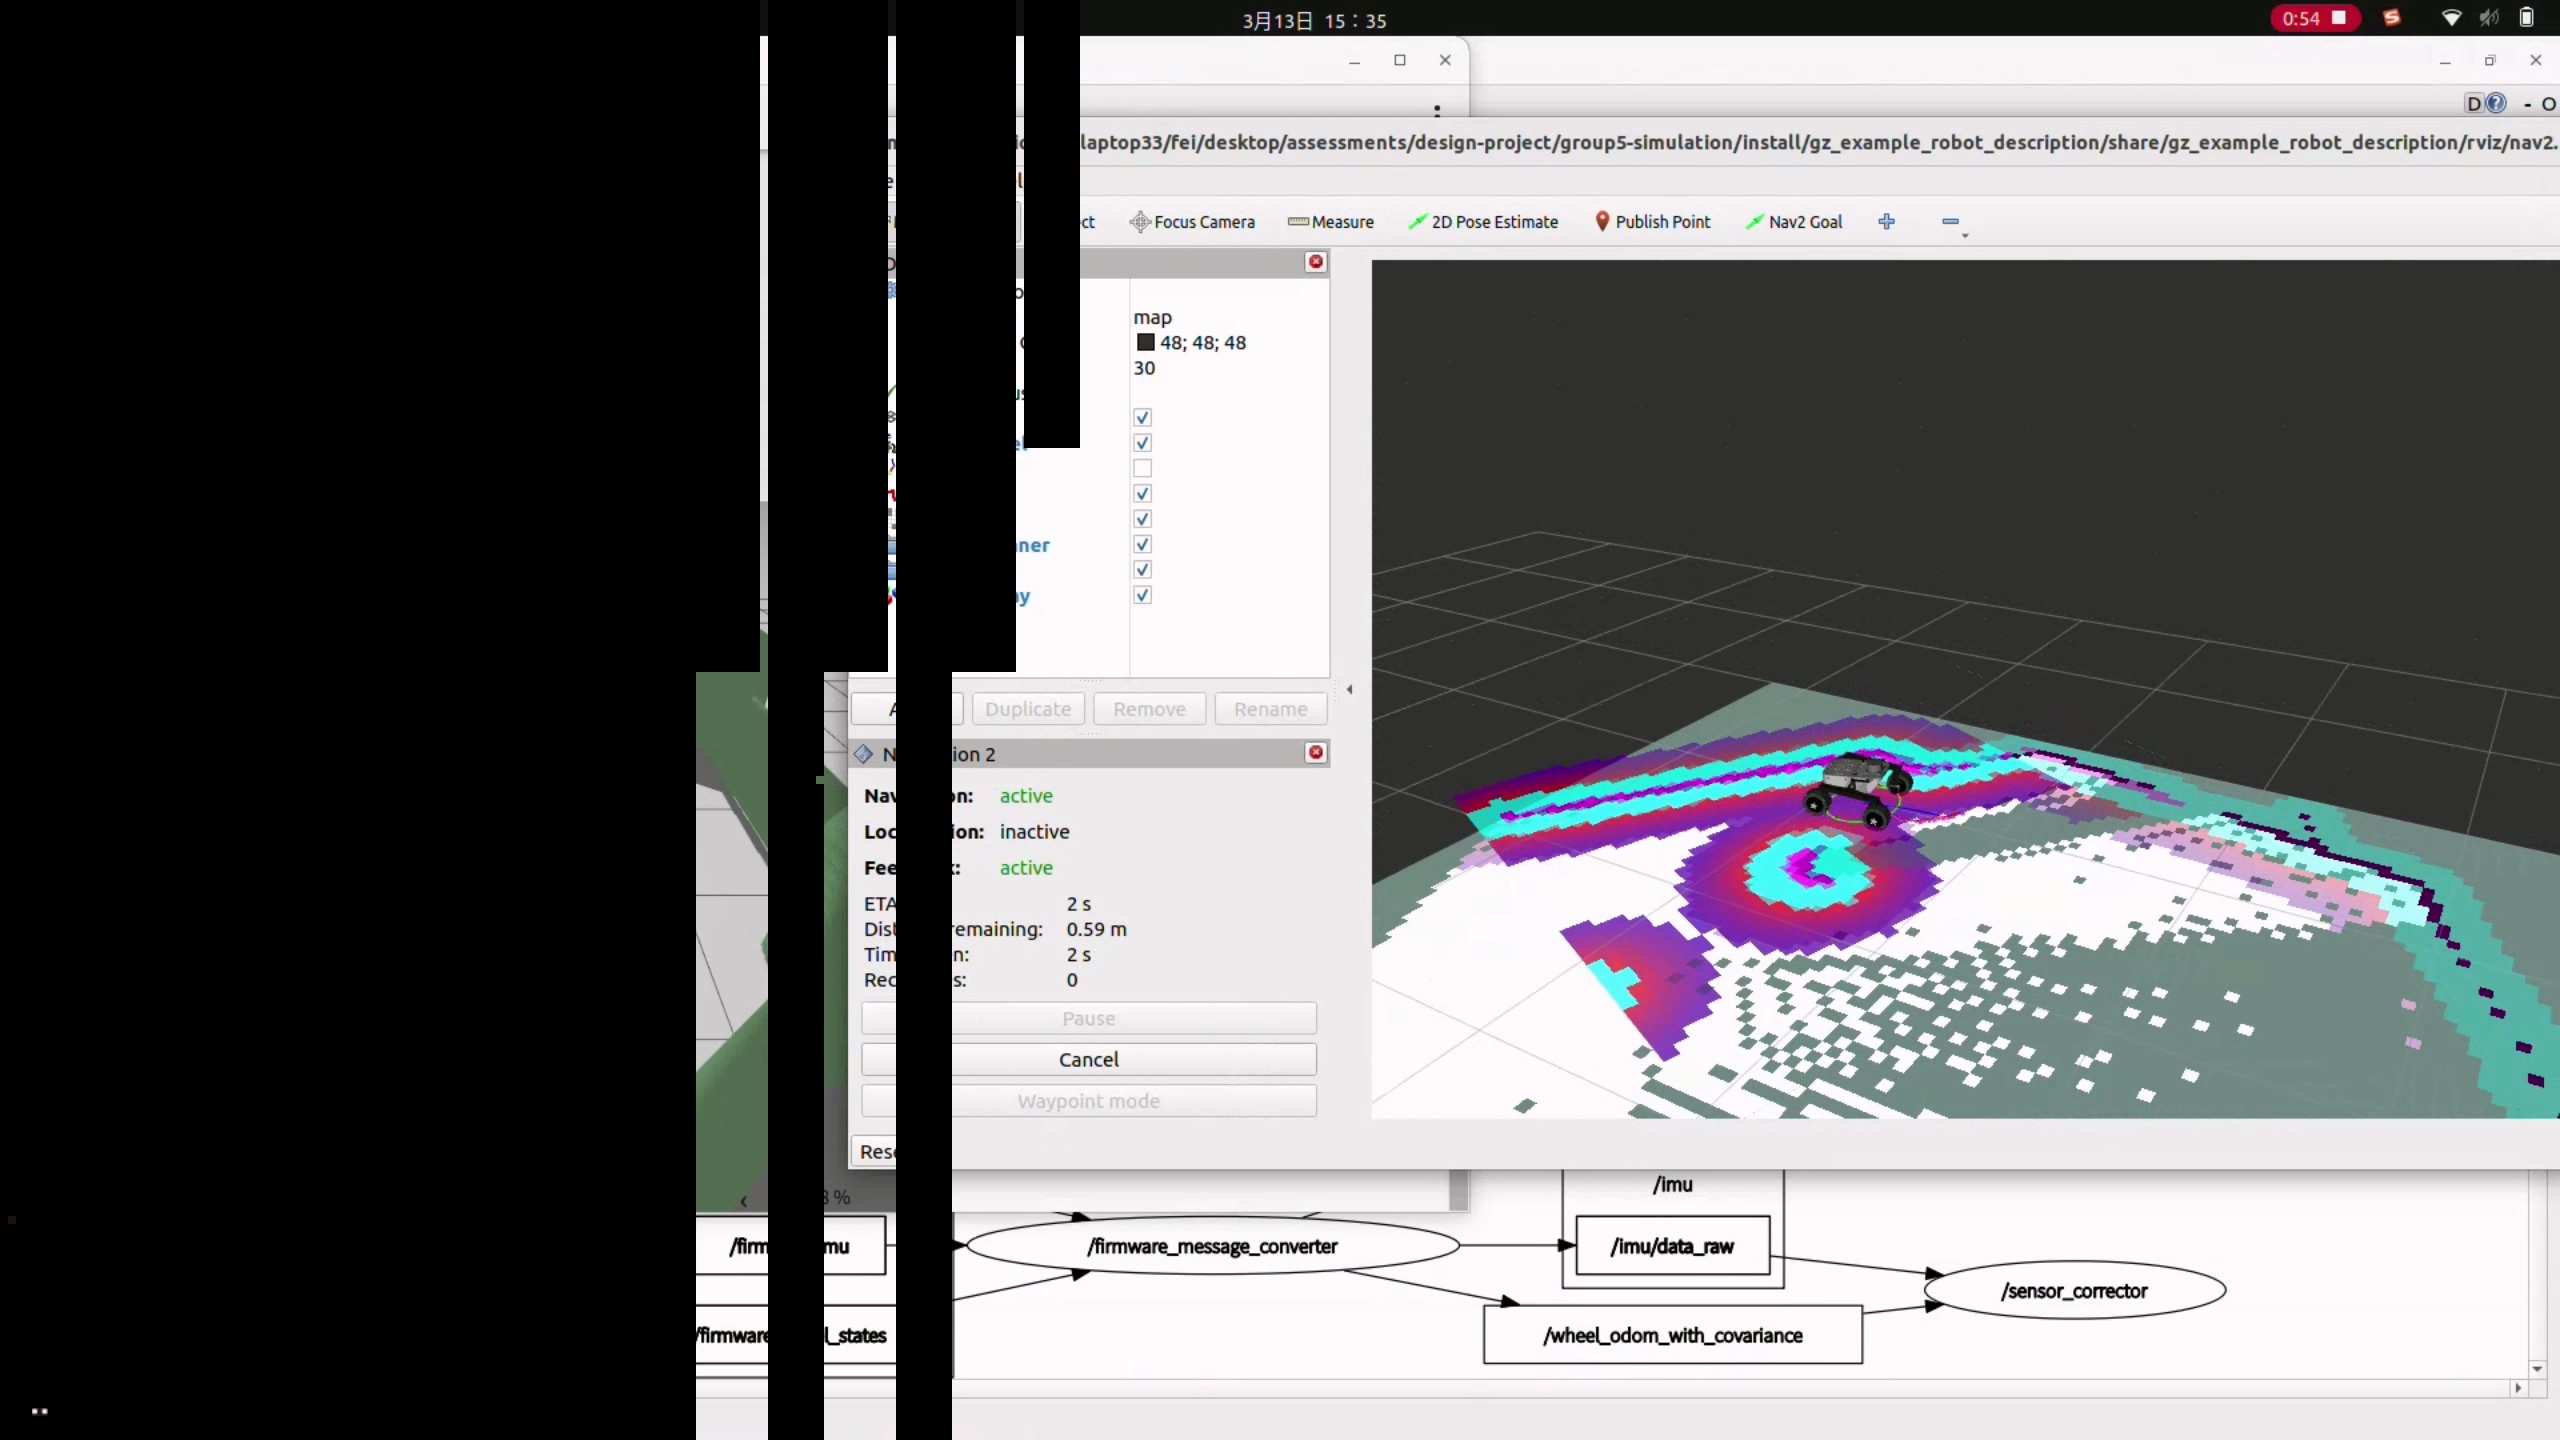
Task: Open the Sogou input method tray icon
Action: click(x=2392, y=18)
